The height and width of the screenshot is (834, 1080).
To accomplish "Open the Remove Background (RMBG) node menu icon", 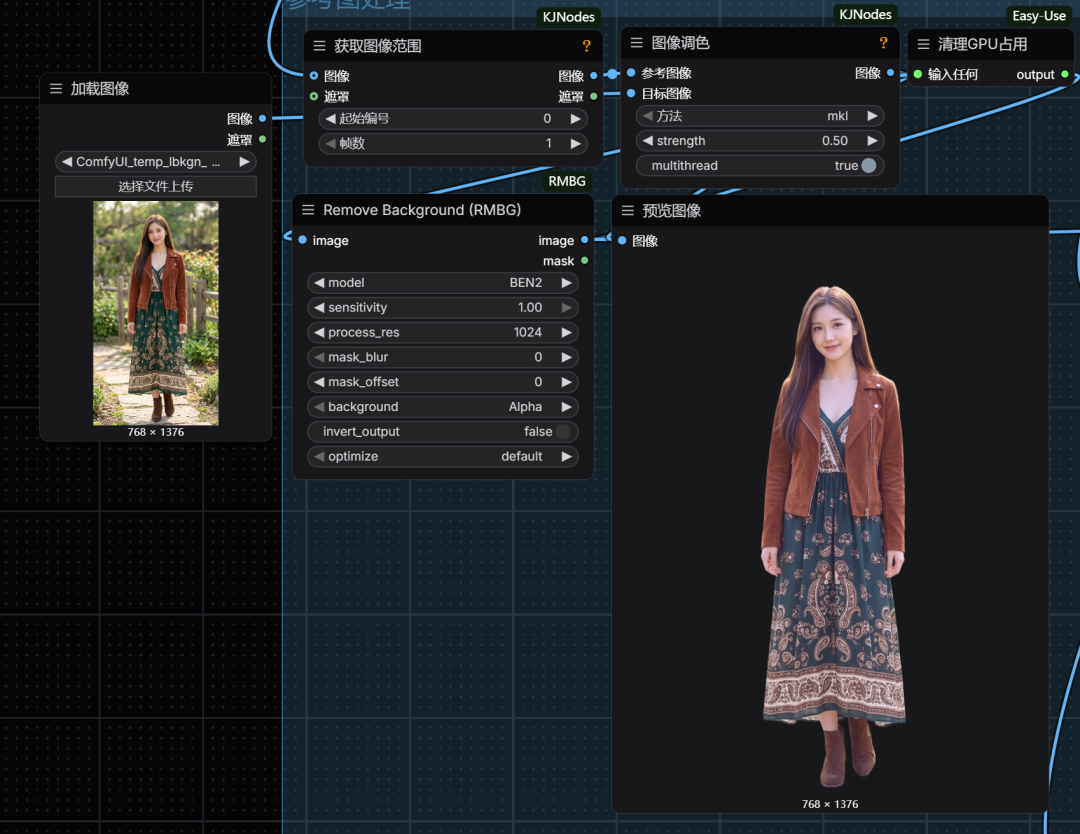I will [x=308, y=210].
